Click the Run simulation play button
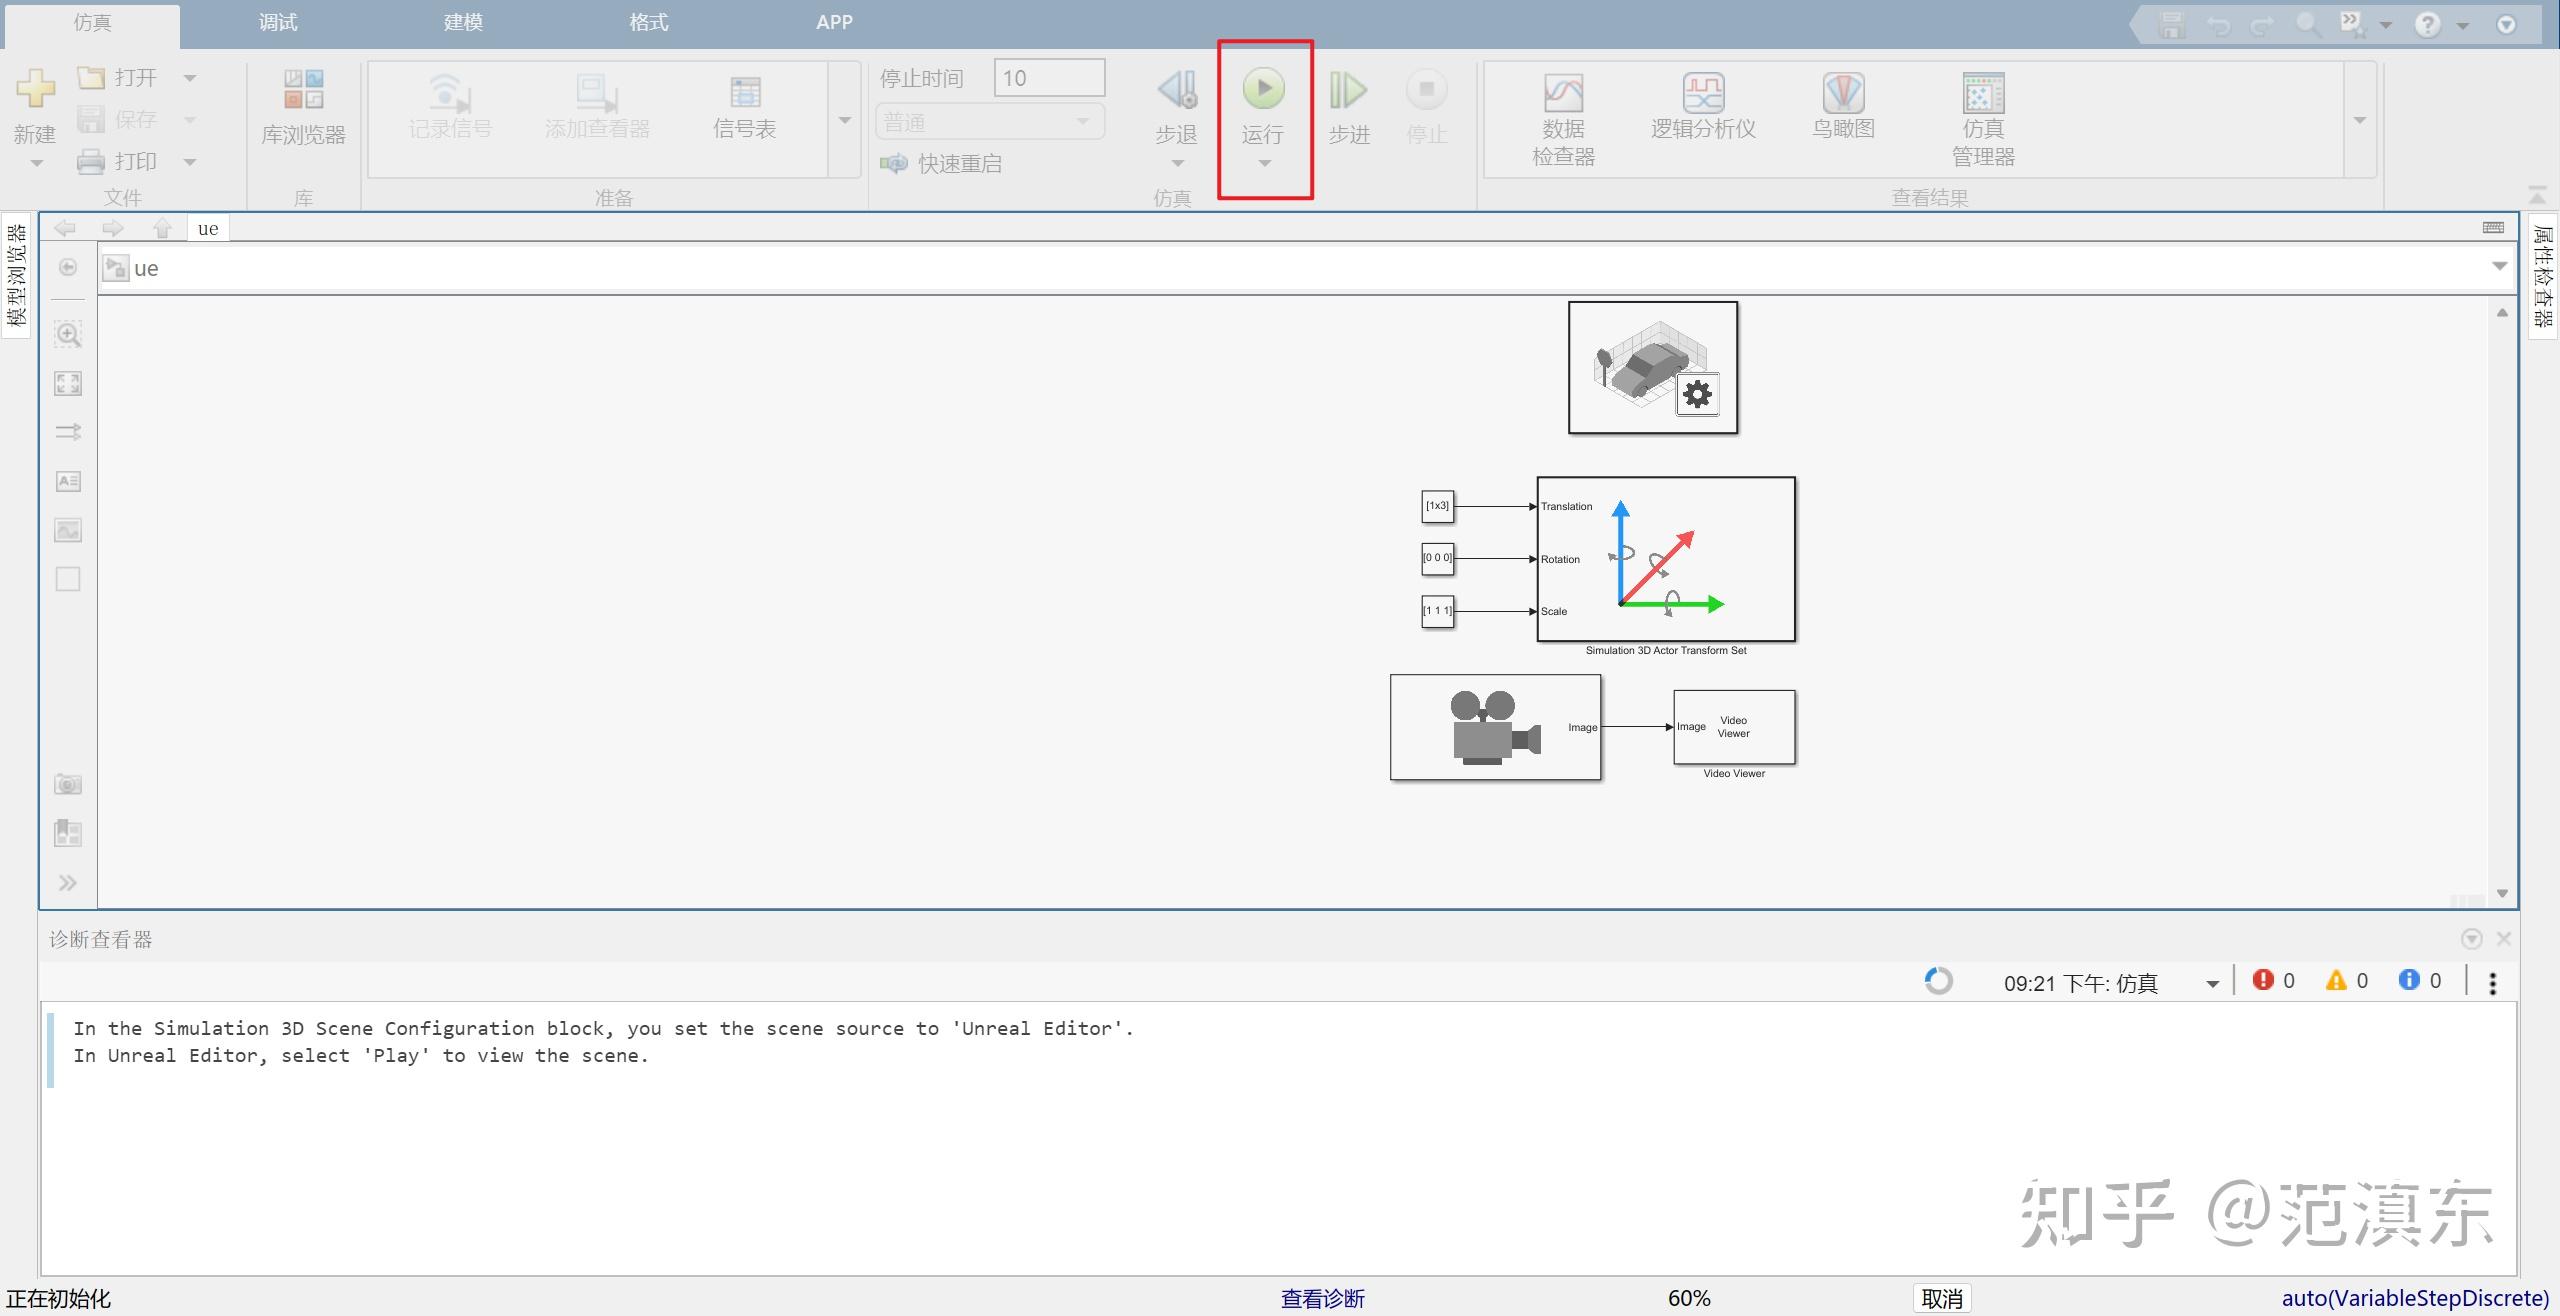Screen dimensions: 2560x1316 [x=1263, y=89]
